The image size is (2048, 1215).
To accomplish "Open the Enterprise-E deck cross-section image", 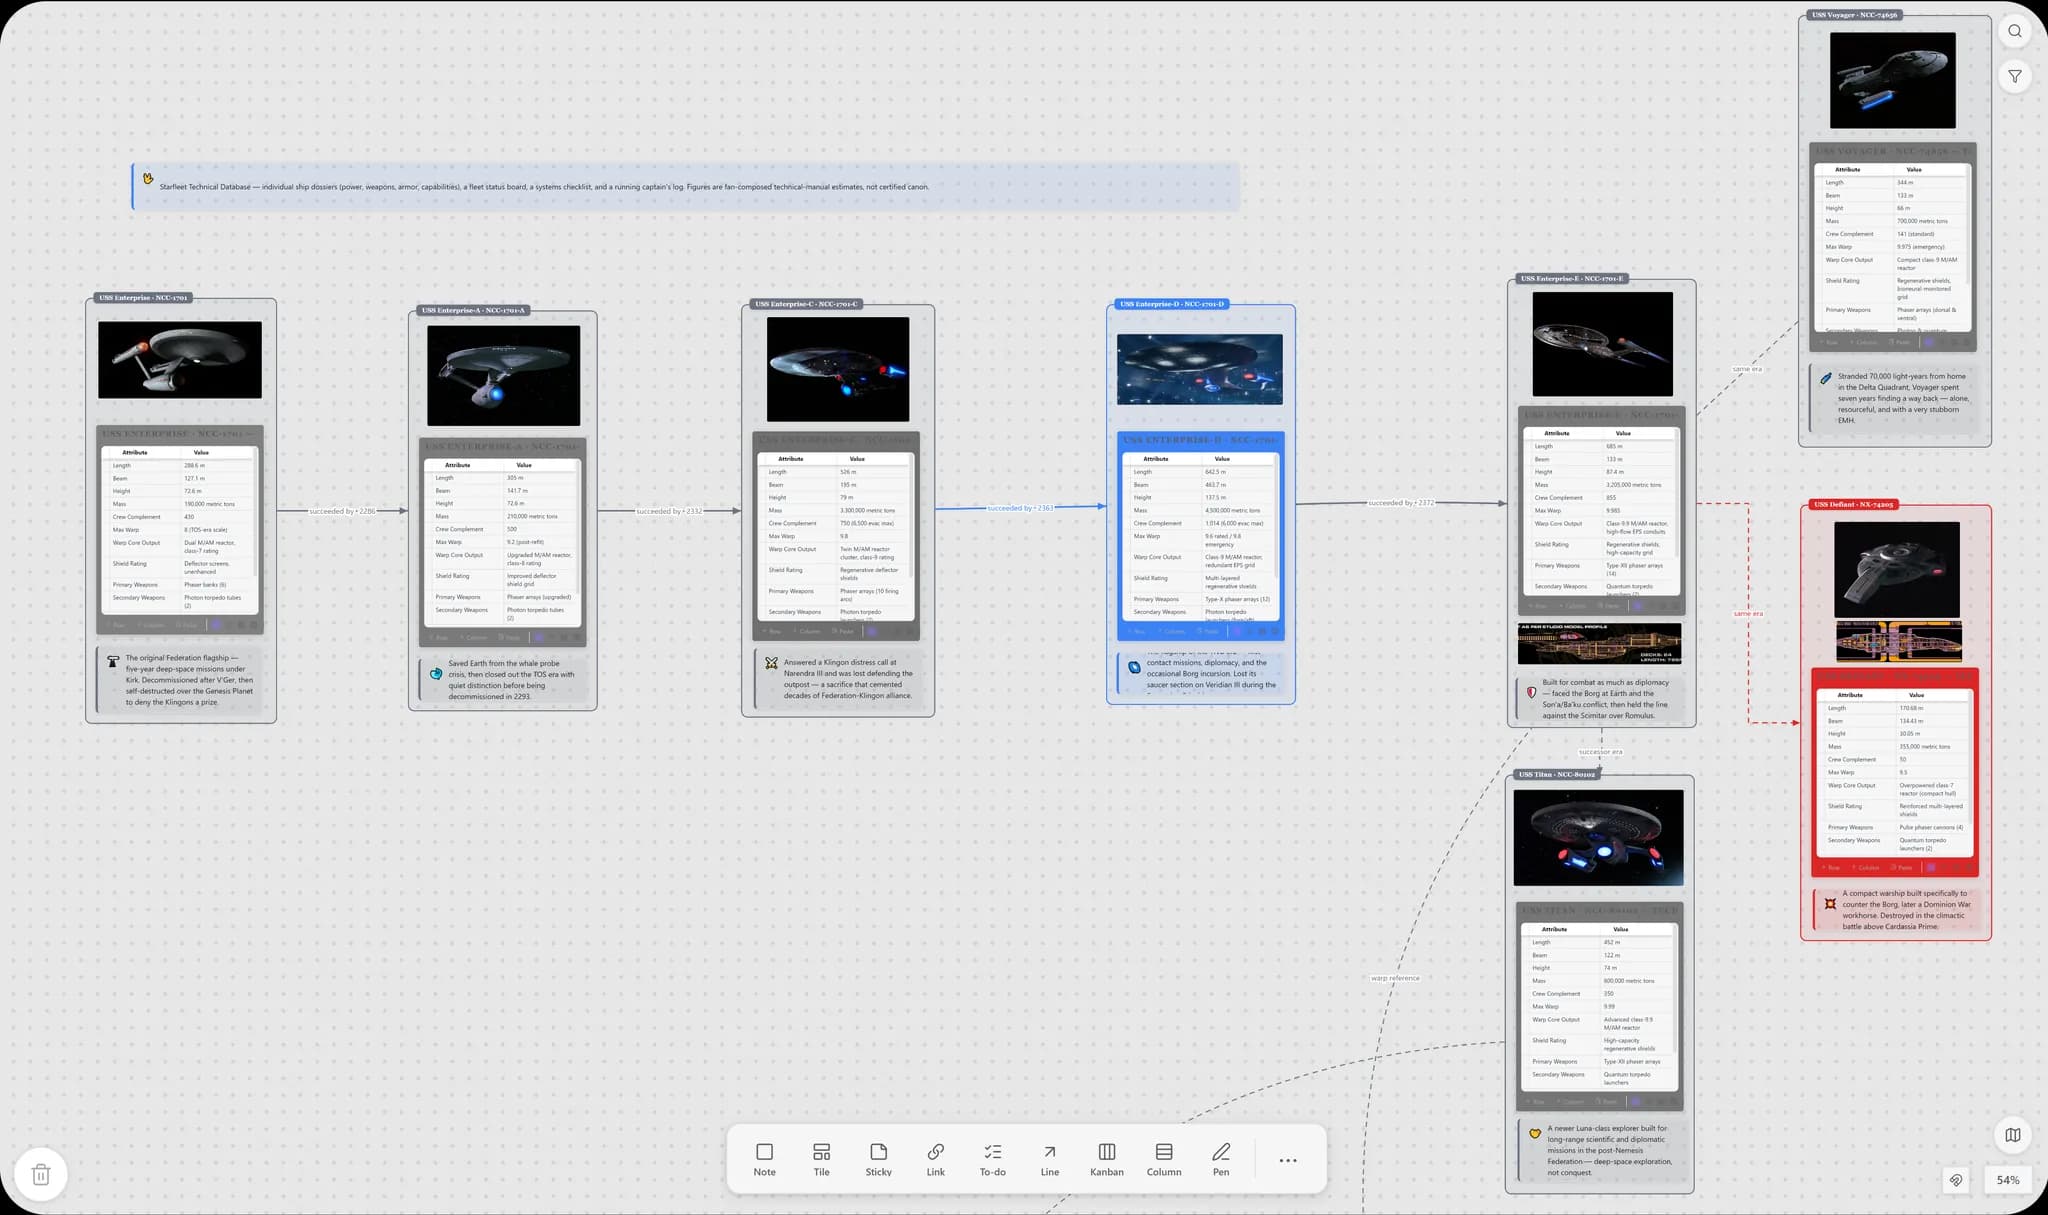I will (x=1599, y=643).
